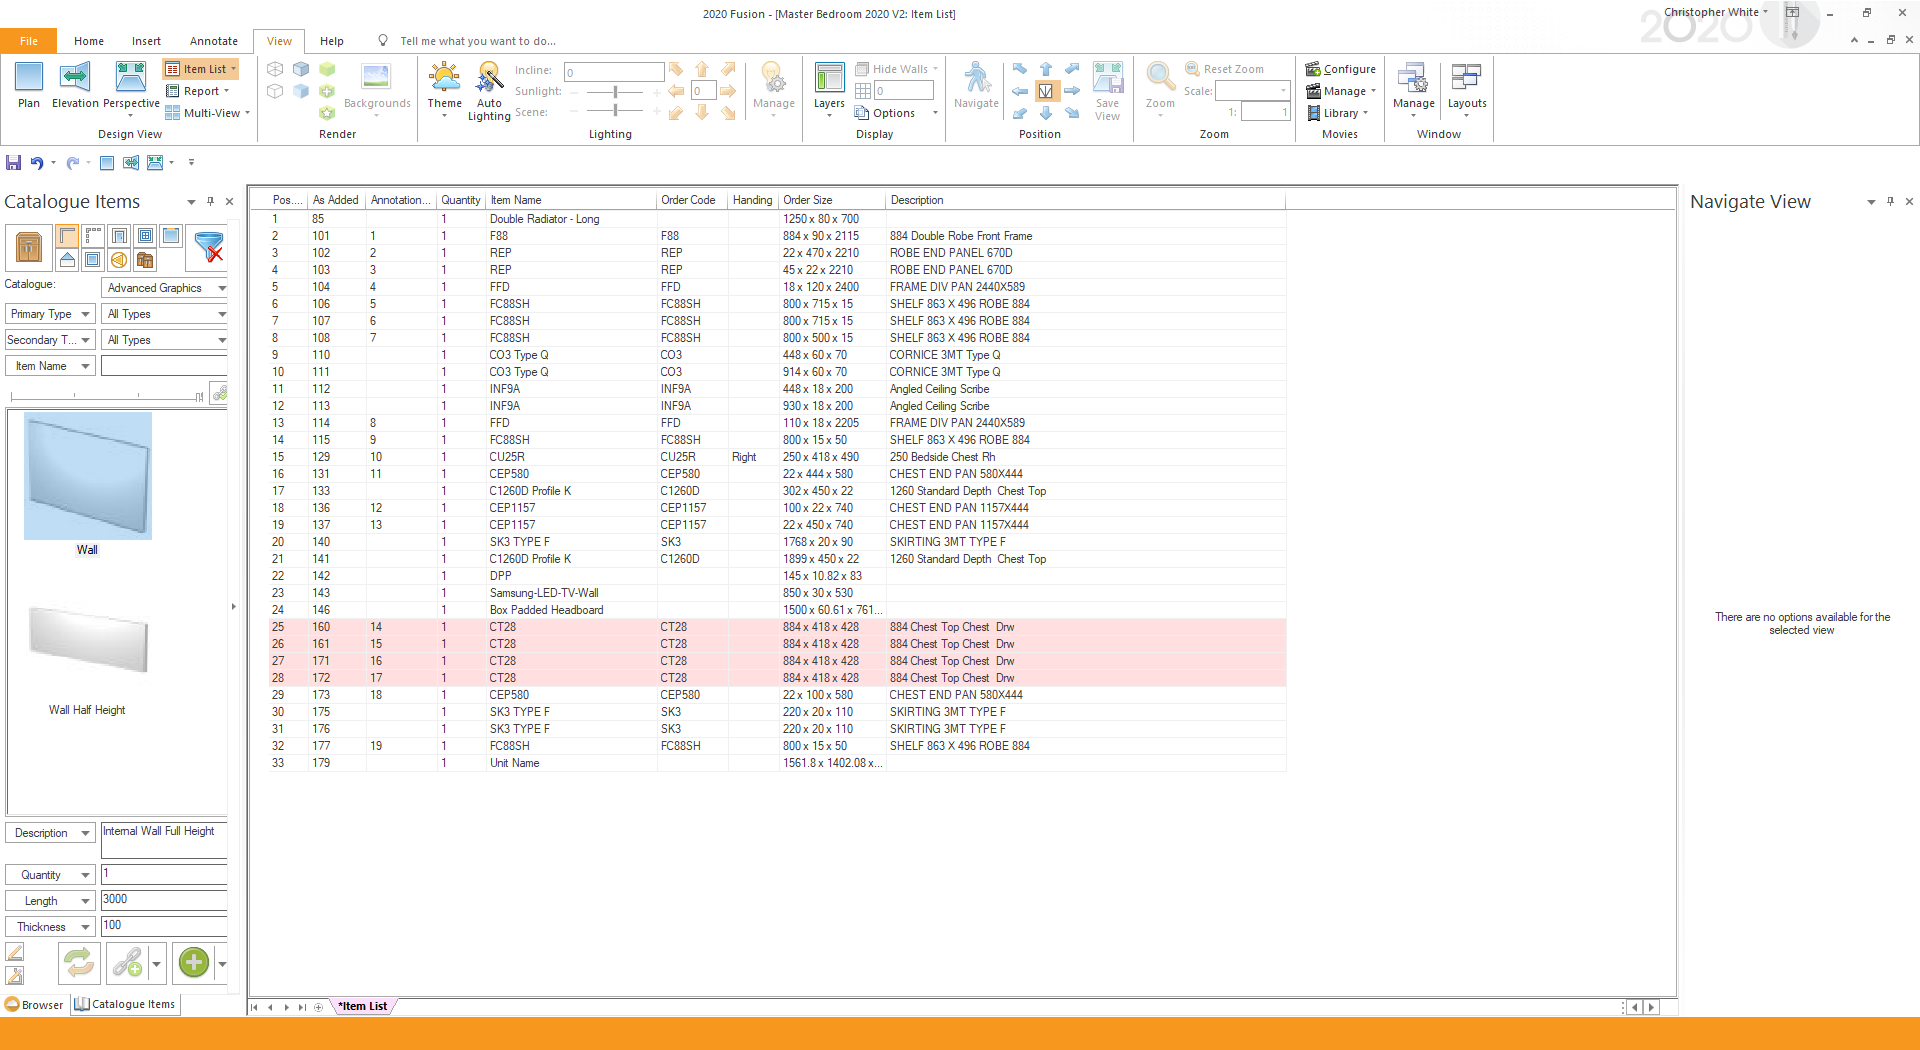Select the doors catalogue category
The width and height of the screenshot is (1920, 1050).
119,236
